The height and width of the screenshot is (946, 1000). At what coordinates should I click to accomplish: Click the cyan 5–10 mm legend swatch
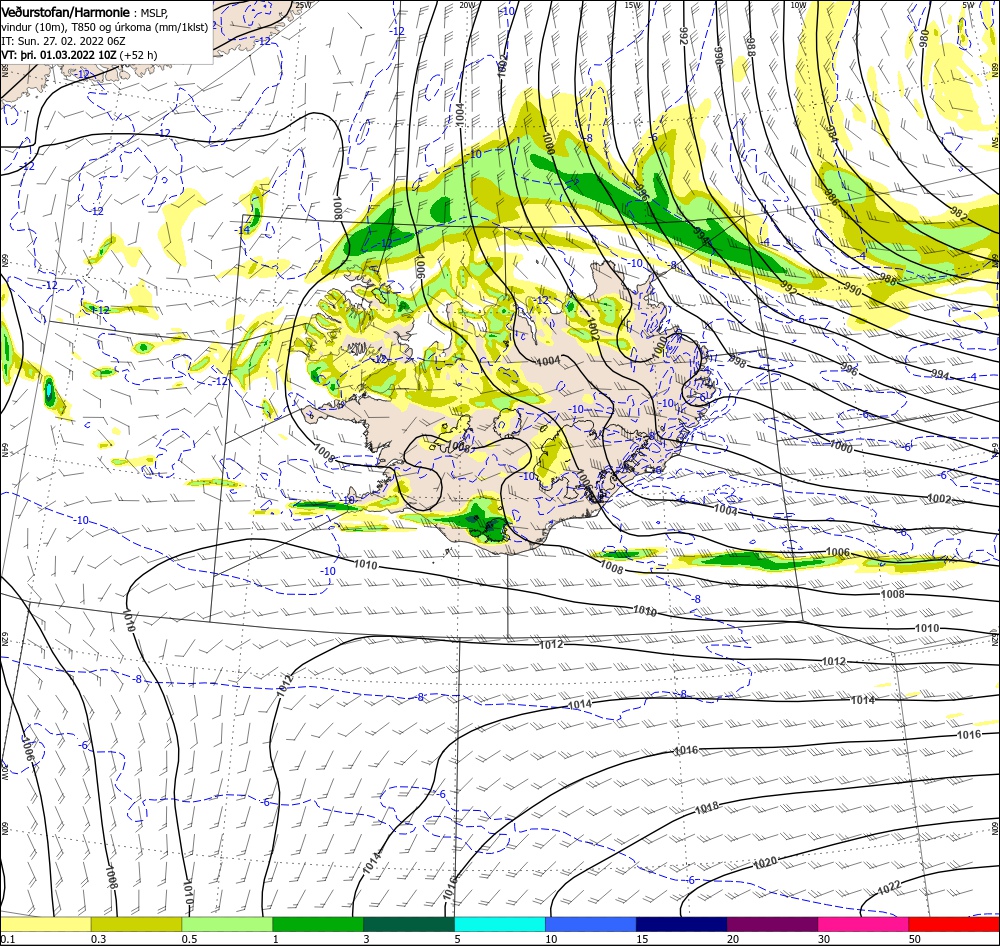click(500, 924)
